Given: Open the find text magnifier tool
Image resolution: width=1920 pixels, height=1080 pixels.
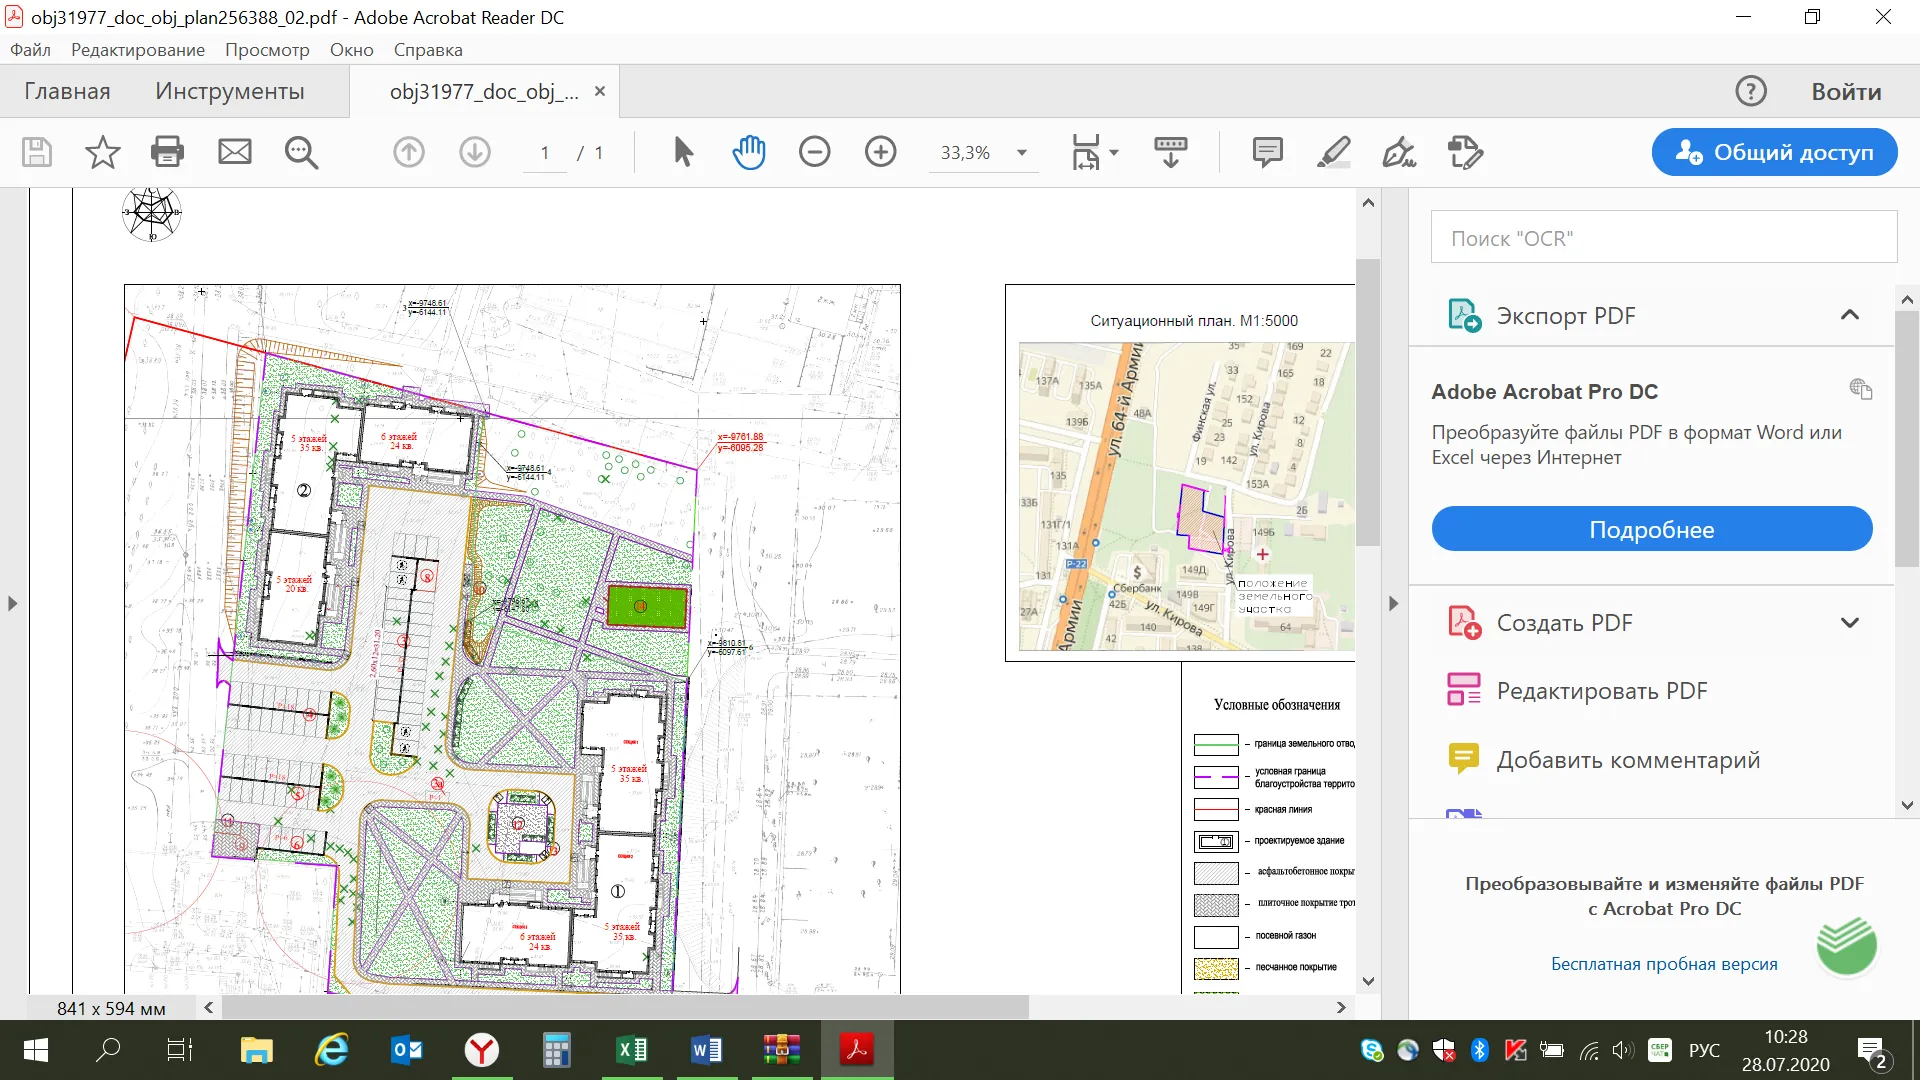Looking at the screenshot, I should tap(301, 152).
